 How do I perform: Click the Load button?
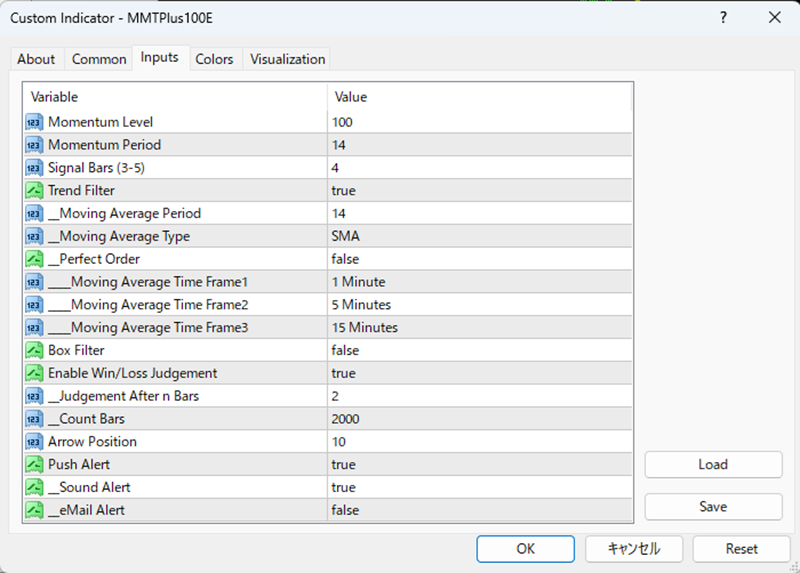tap(713, 465)
